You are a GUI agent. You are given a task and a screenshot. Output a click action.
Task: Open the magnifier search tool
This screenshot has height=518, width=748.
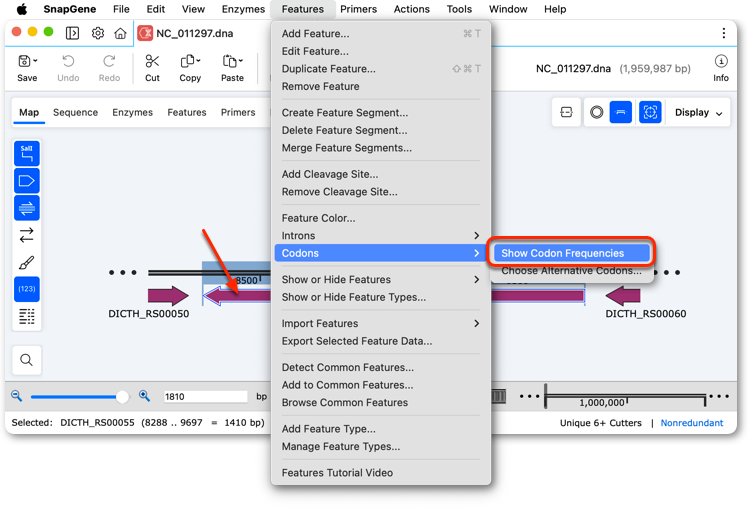click(27, 360)
